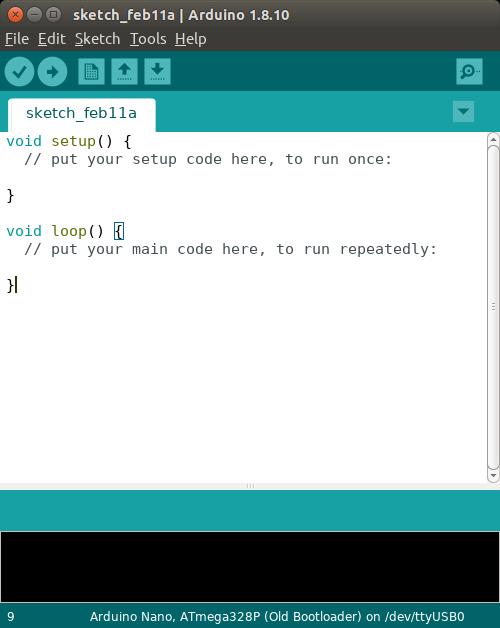Click the main code comment line
This screenshot has width=500, height=628.
[230, 250]
